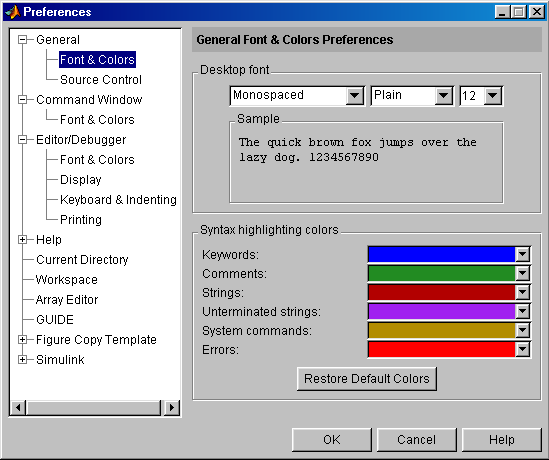This screenshot has width=549, height=460.
Task: Open the Workspace preferences item
Action: click(x=67, y=280)
